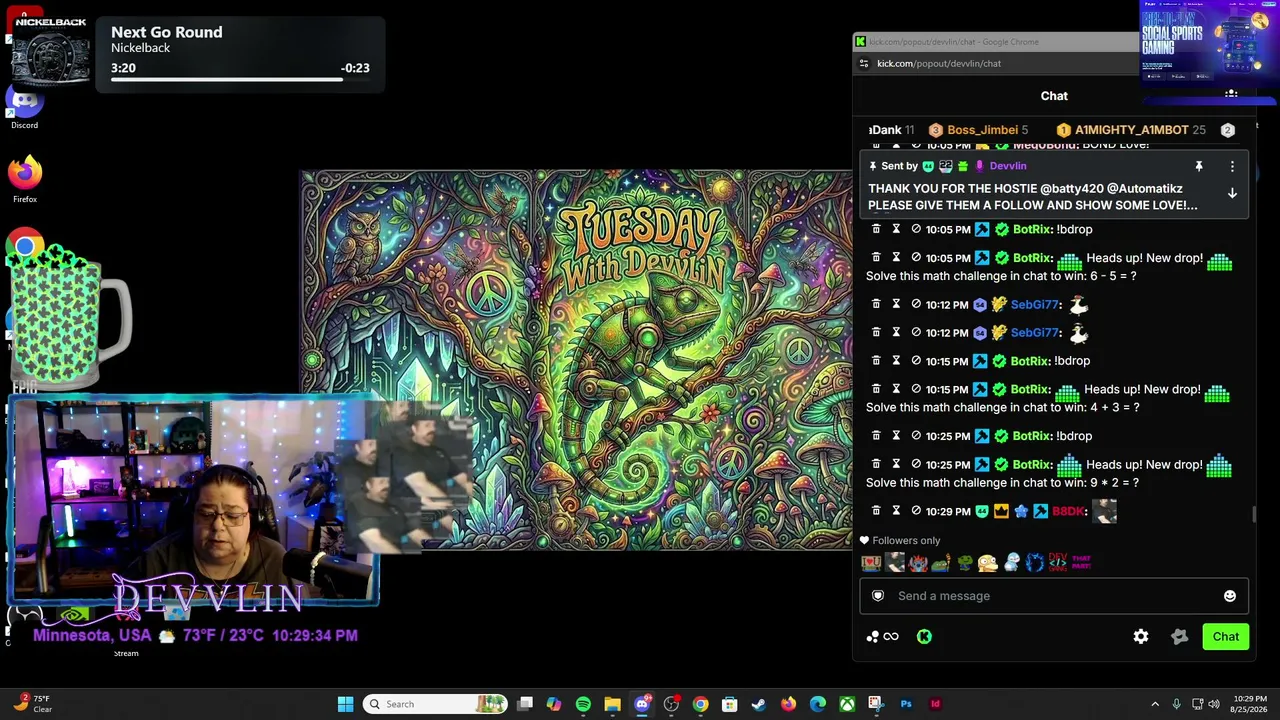Open B8DK user profile
This screenshot has width=1280, height=720.
tap(1068, 511)
